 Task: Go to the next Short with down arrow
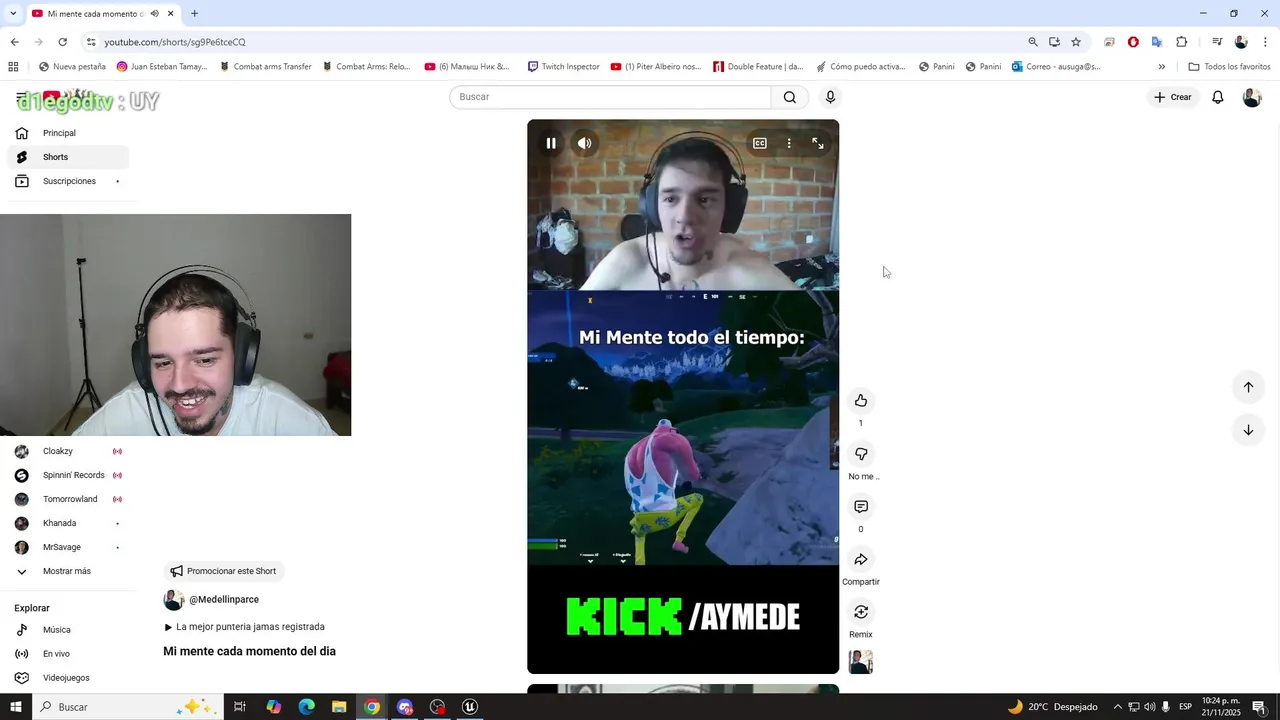(1248, 430)
